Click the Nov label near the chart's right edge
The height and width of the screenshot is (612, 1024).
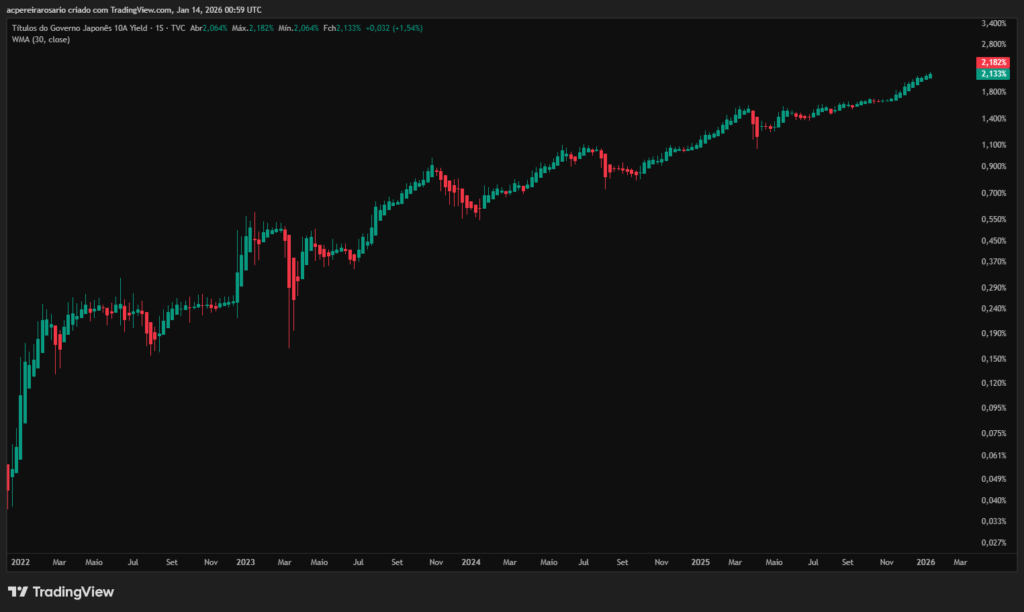coord(886,562)
